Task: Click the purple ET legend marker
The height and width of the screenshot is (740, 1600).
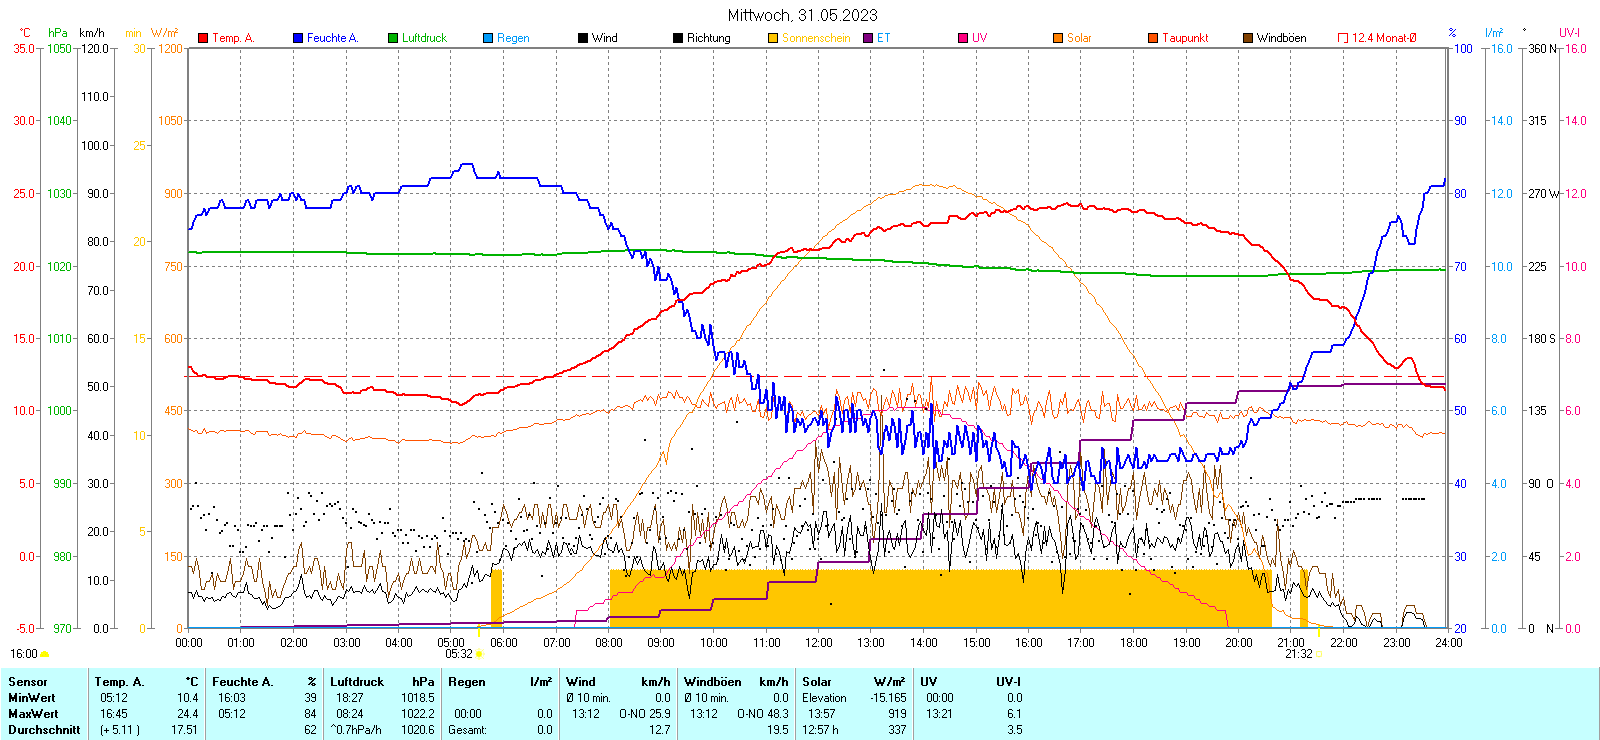Action: point(868,38)
